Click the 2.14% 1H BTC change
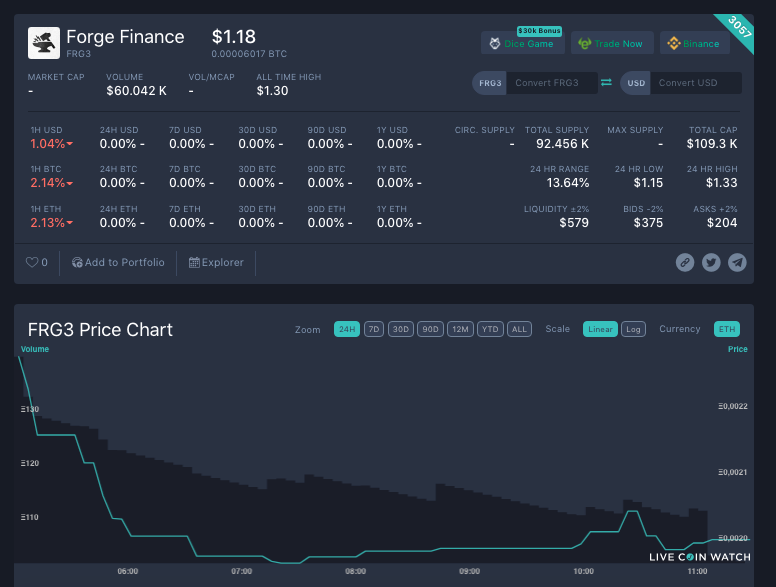776x587 pixels. (x=51, y=183)
